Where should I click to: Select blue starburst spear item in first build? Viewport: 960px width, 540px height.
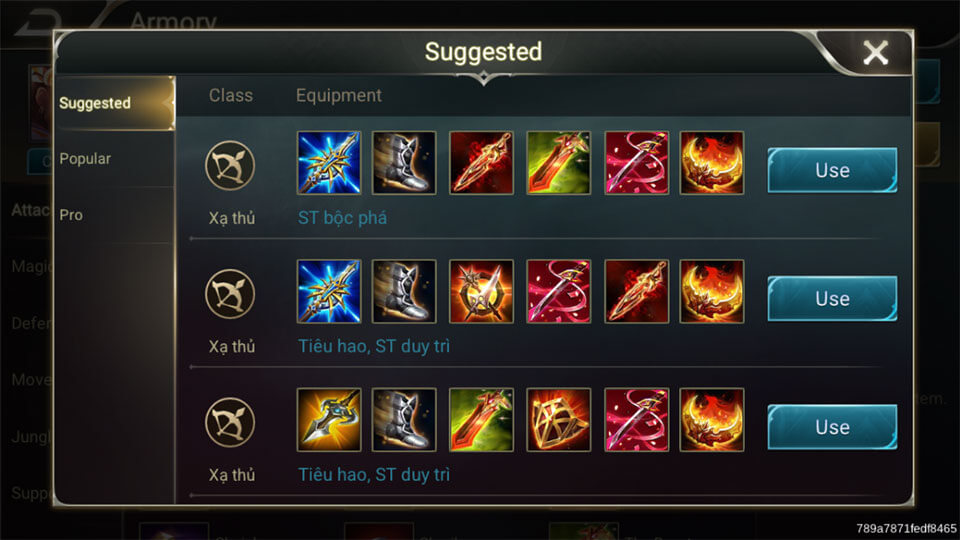point(329,163)
